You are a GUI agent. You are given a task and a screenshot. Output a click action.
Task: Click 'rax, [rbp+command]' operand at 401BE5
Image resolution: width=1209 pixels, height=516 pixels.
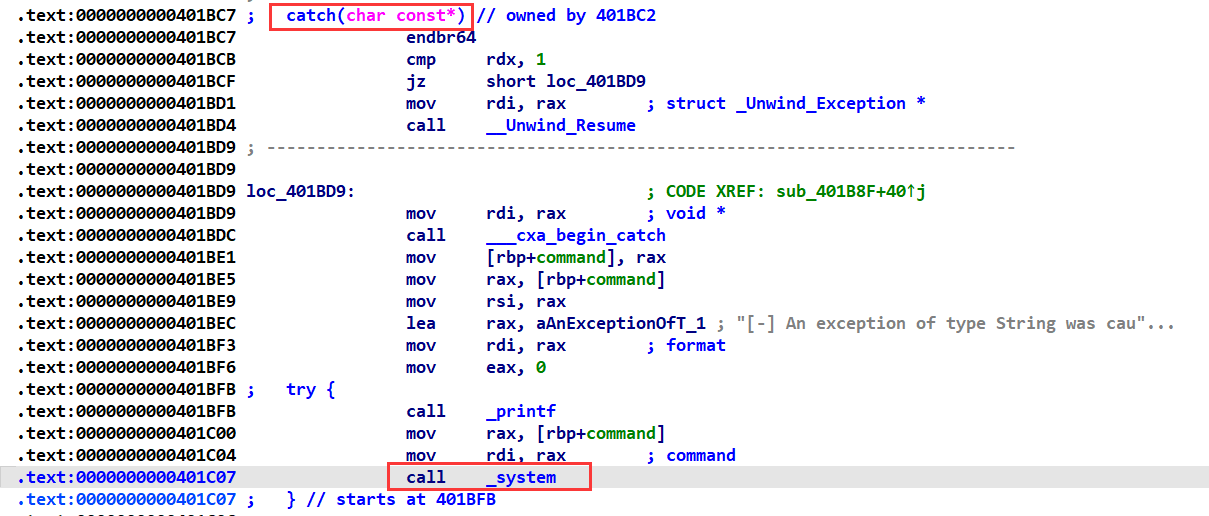point(576,280)
